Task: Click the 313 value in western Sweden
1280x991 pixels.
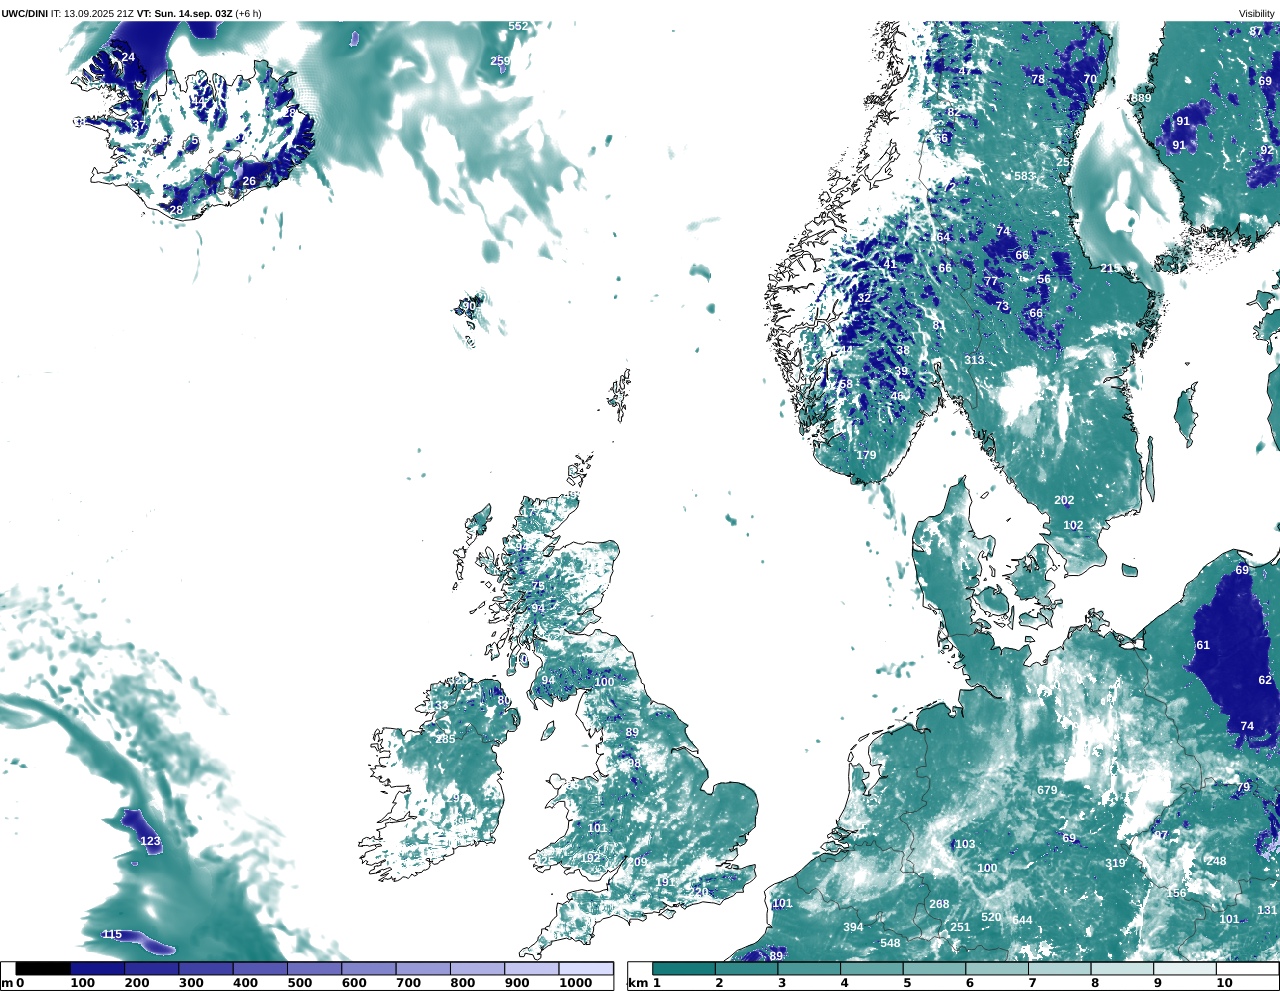Action: pyautogui.click(x=974, y=360)
